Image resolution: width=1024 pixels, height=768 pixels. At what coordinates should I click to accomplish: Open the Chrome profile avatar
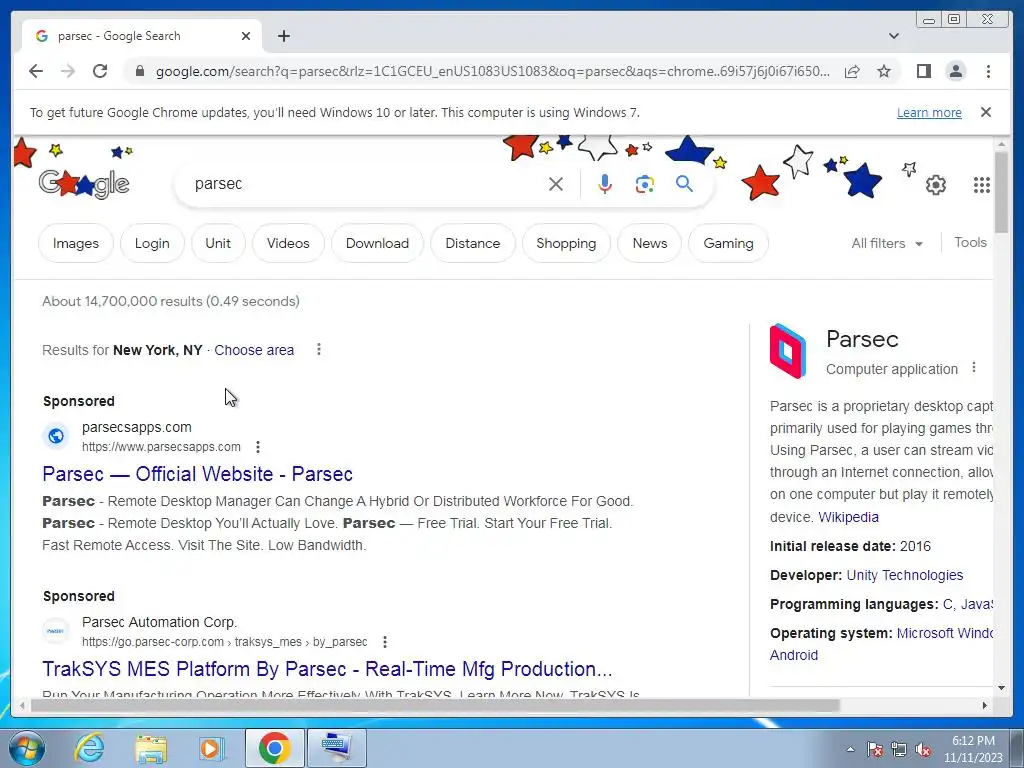(956, 71)
